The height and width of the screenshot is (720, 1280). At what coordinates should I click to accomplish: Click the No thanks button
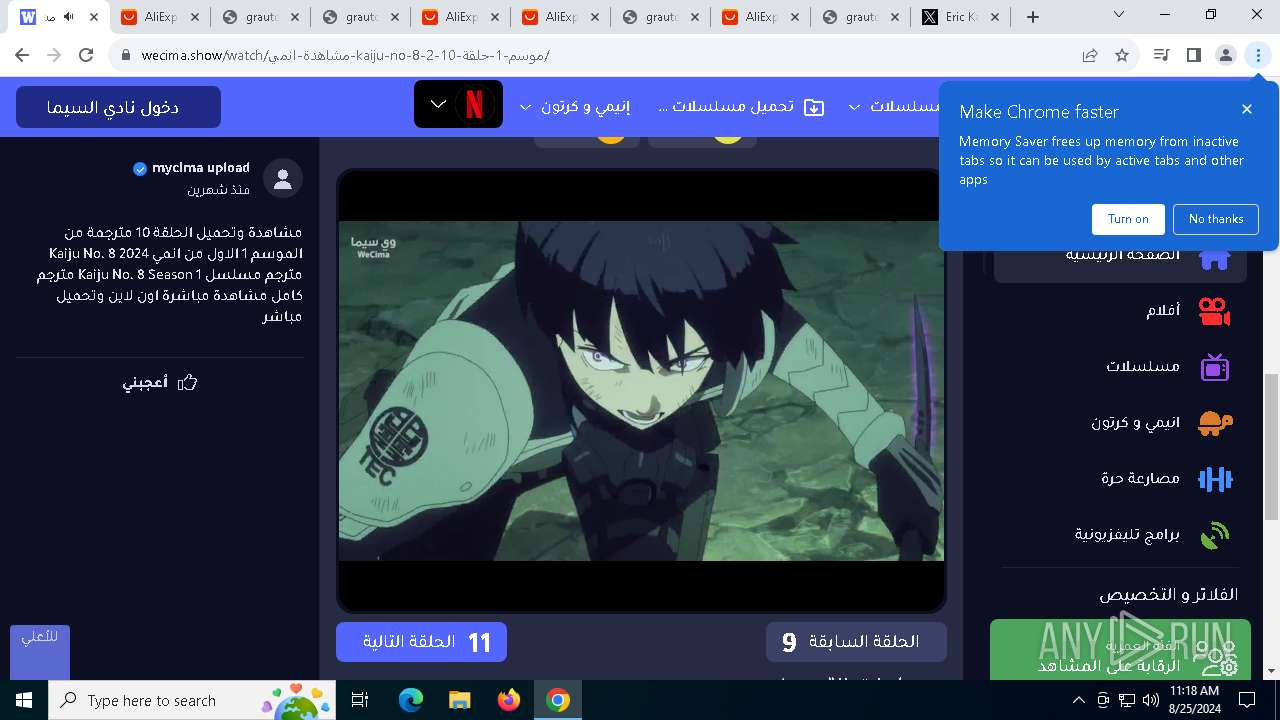click(x=1216, y=219)
